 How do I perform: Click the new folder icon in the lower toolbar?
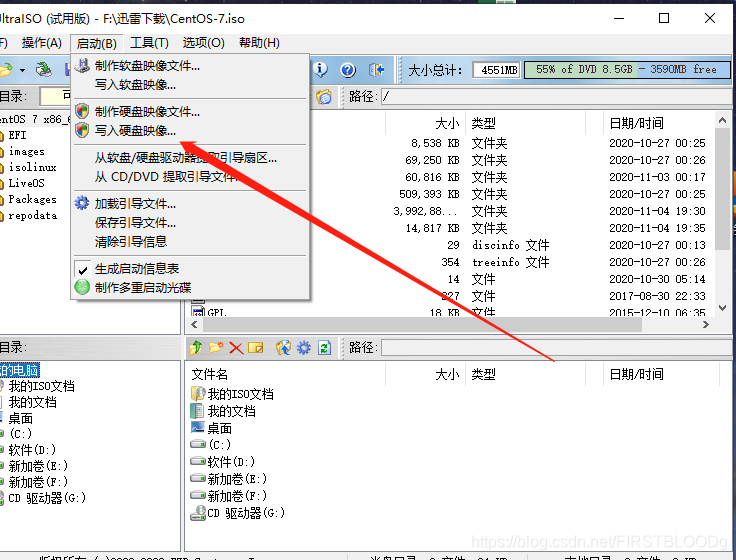tap(216, 348)
